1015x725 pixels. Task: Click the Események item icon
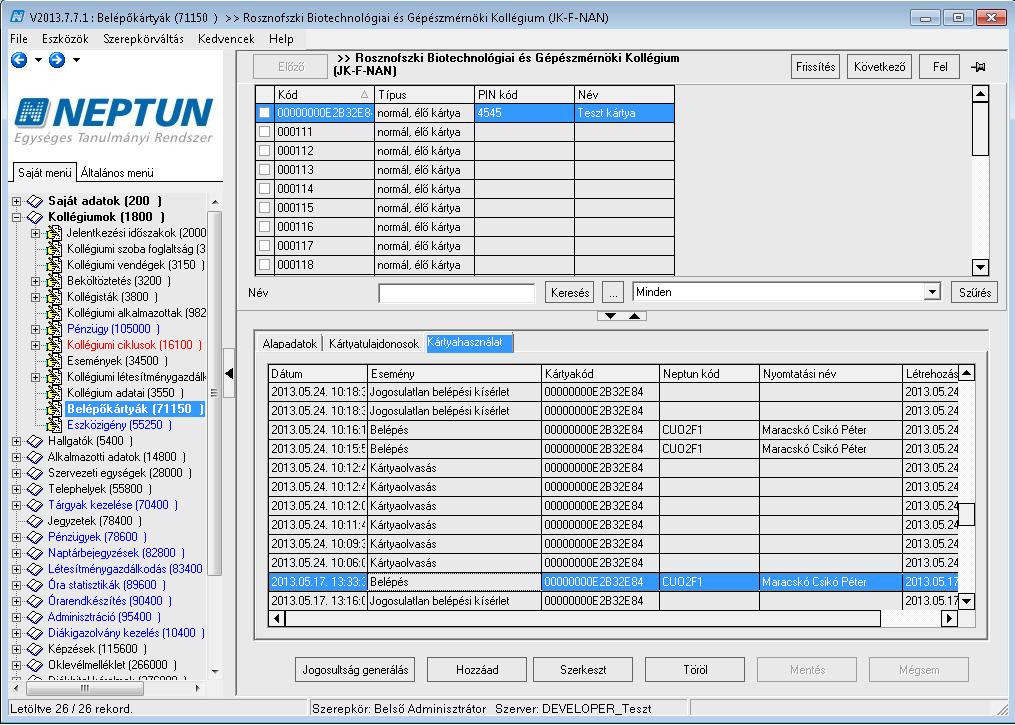pos(54,361)
